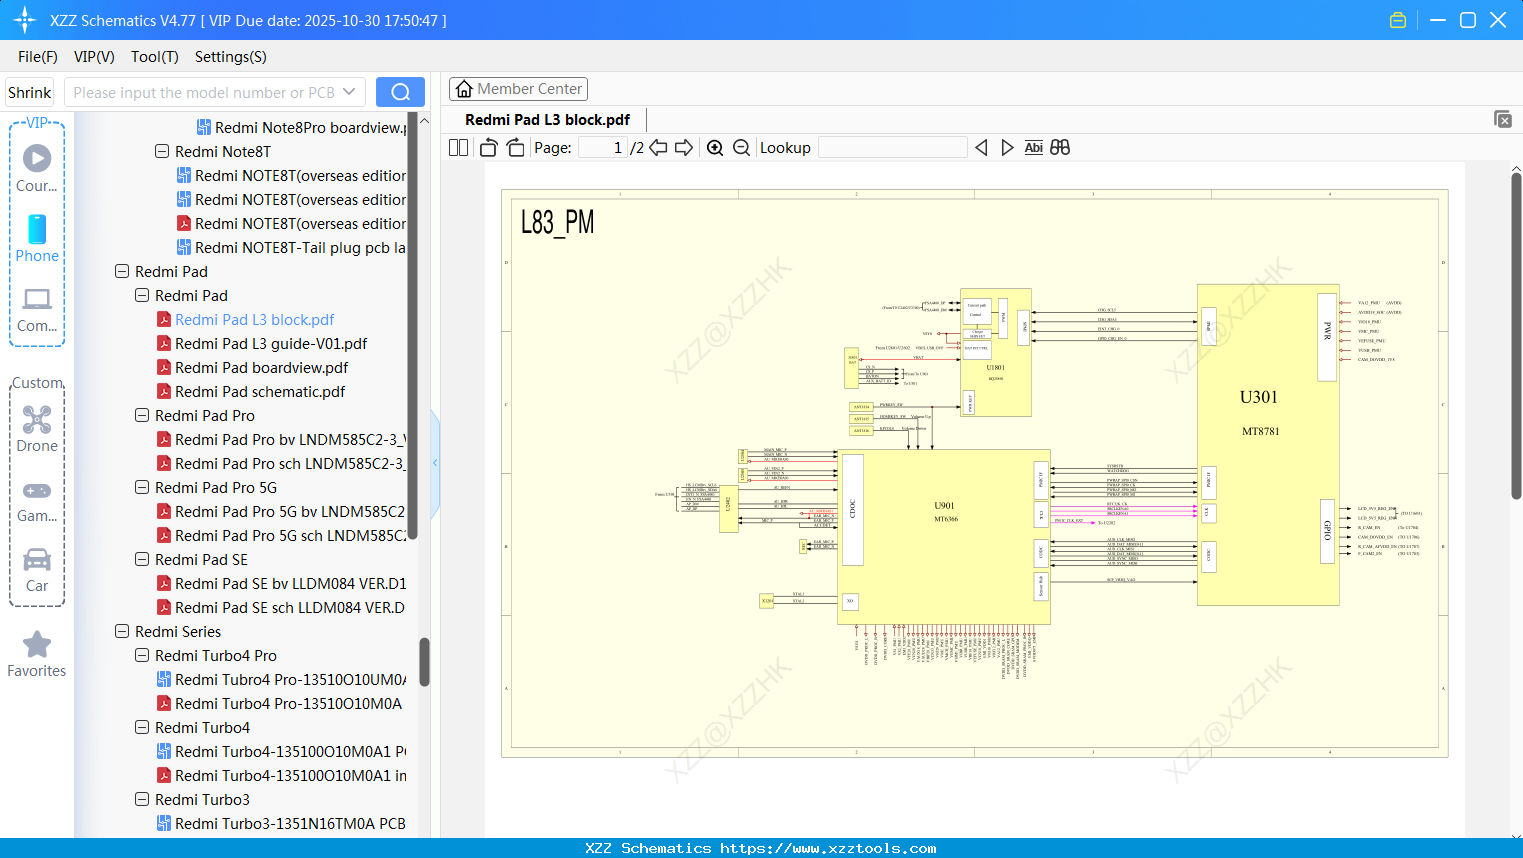Viewport: 1523px width, 858px height.
Task: Collapse the Redmi Series tree node
Action: coord(122,632)
